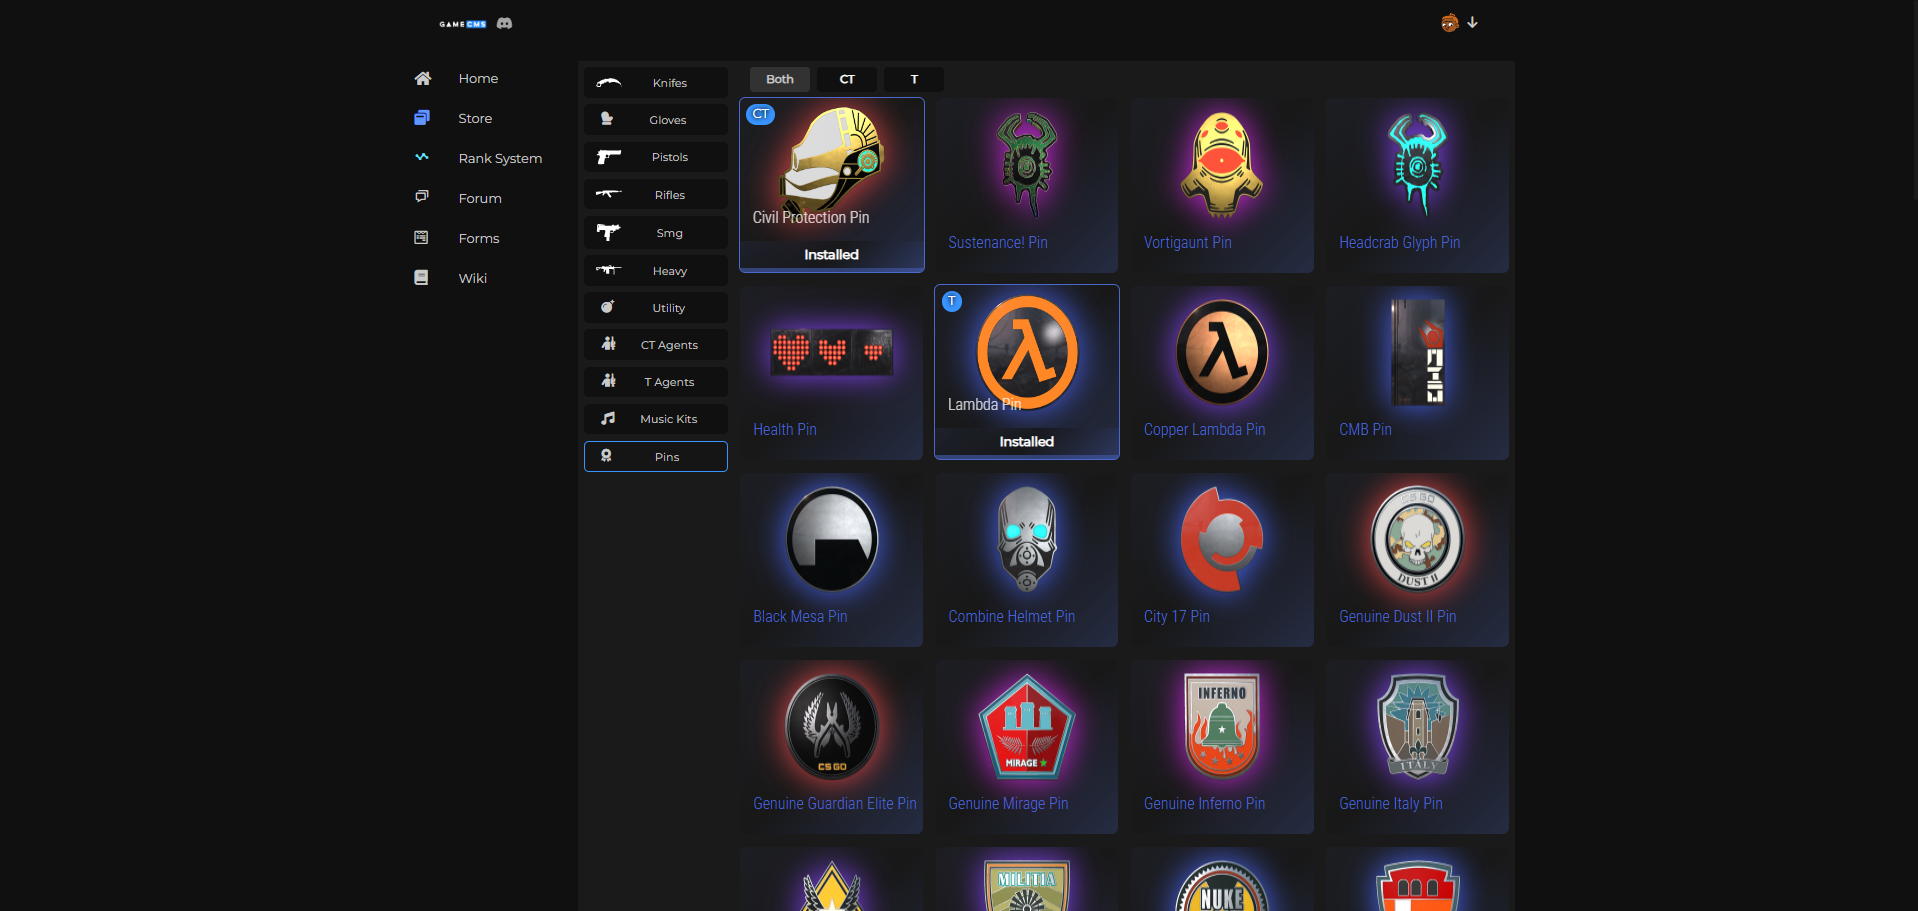Click the Forum chat icon

(422, 197)
